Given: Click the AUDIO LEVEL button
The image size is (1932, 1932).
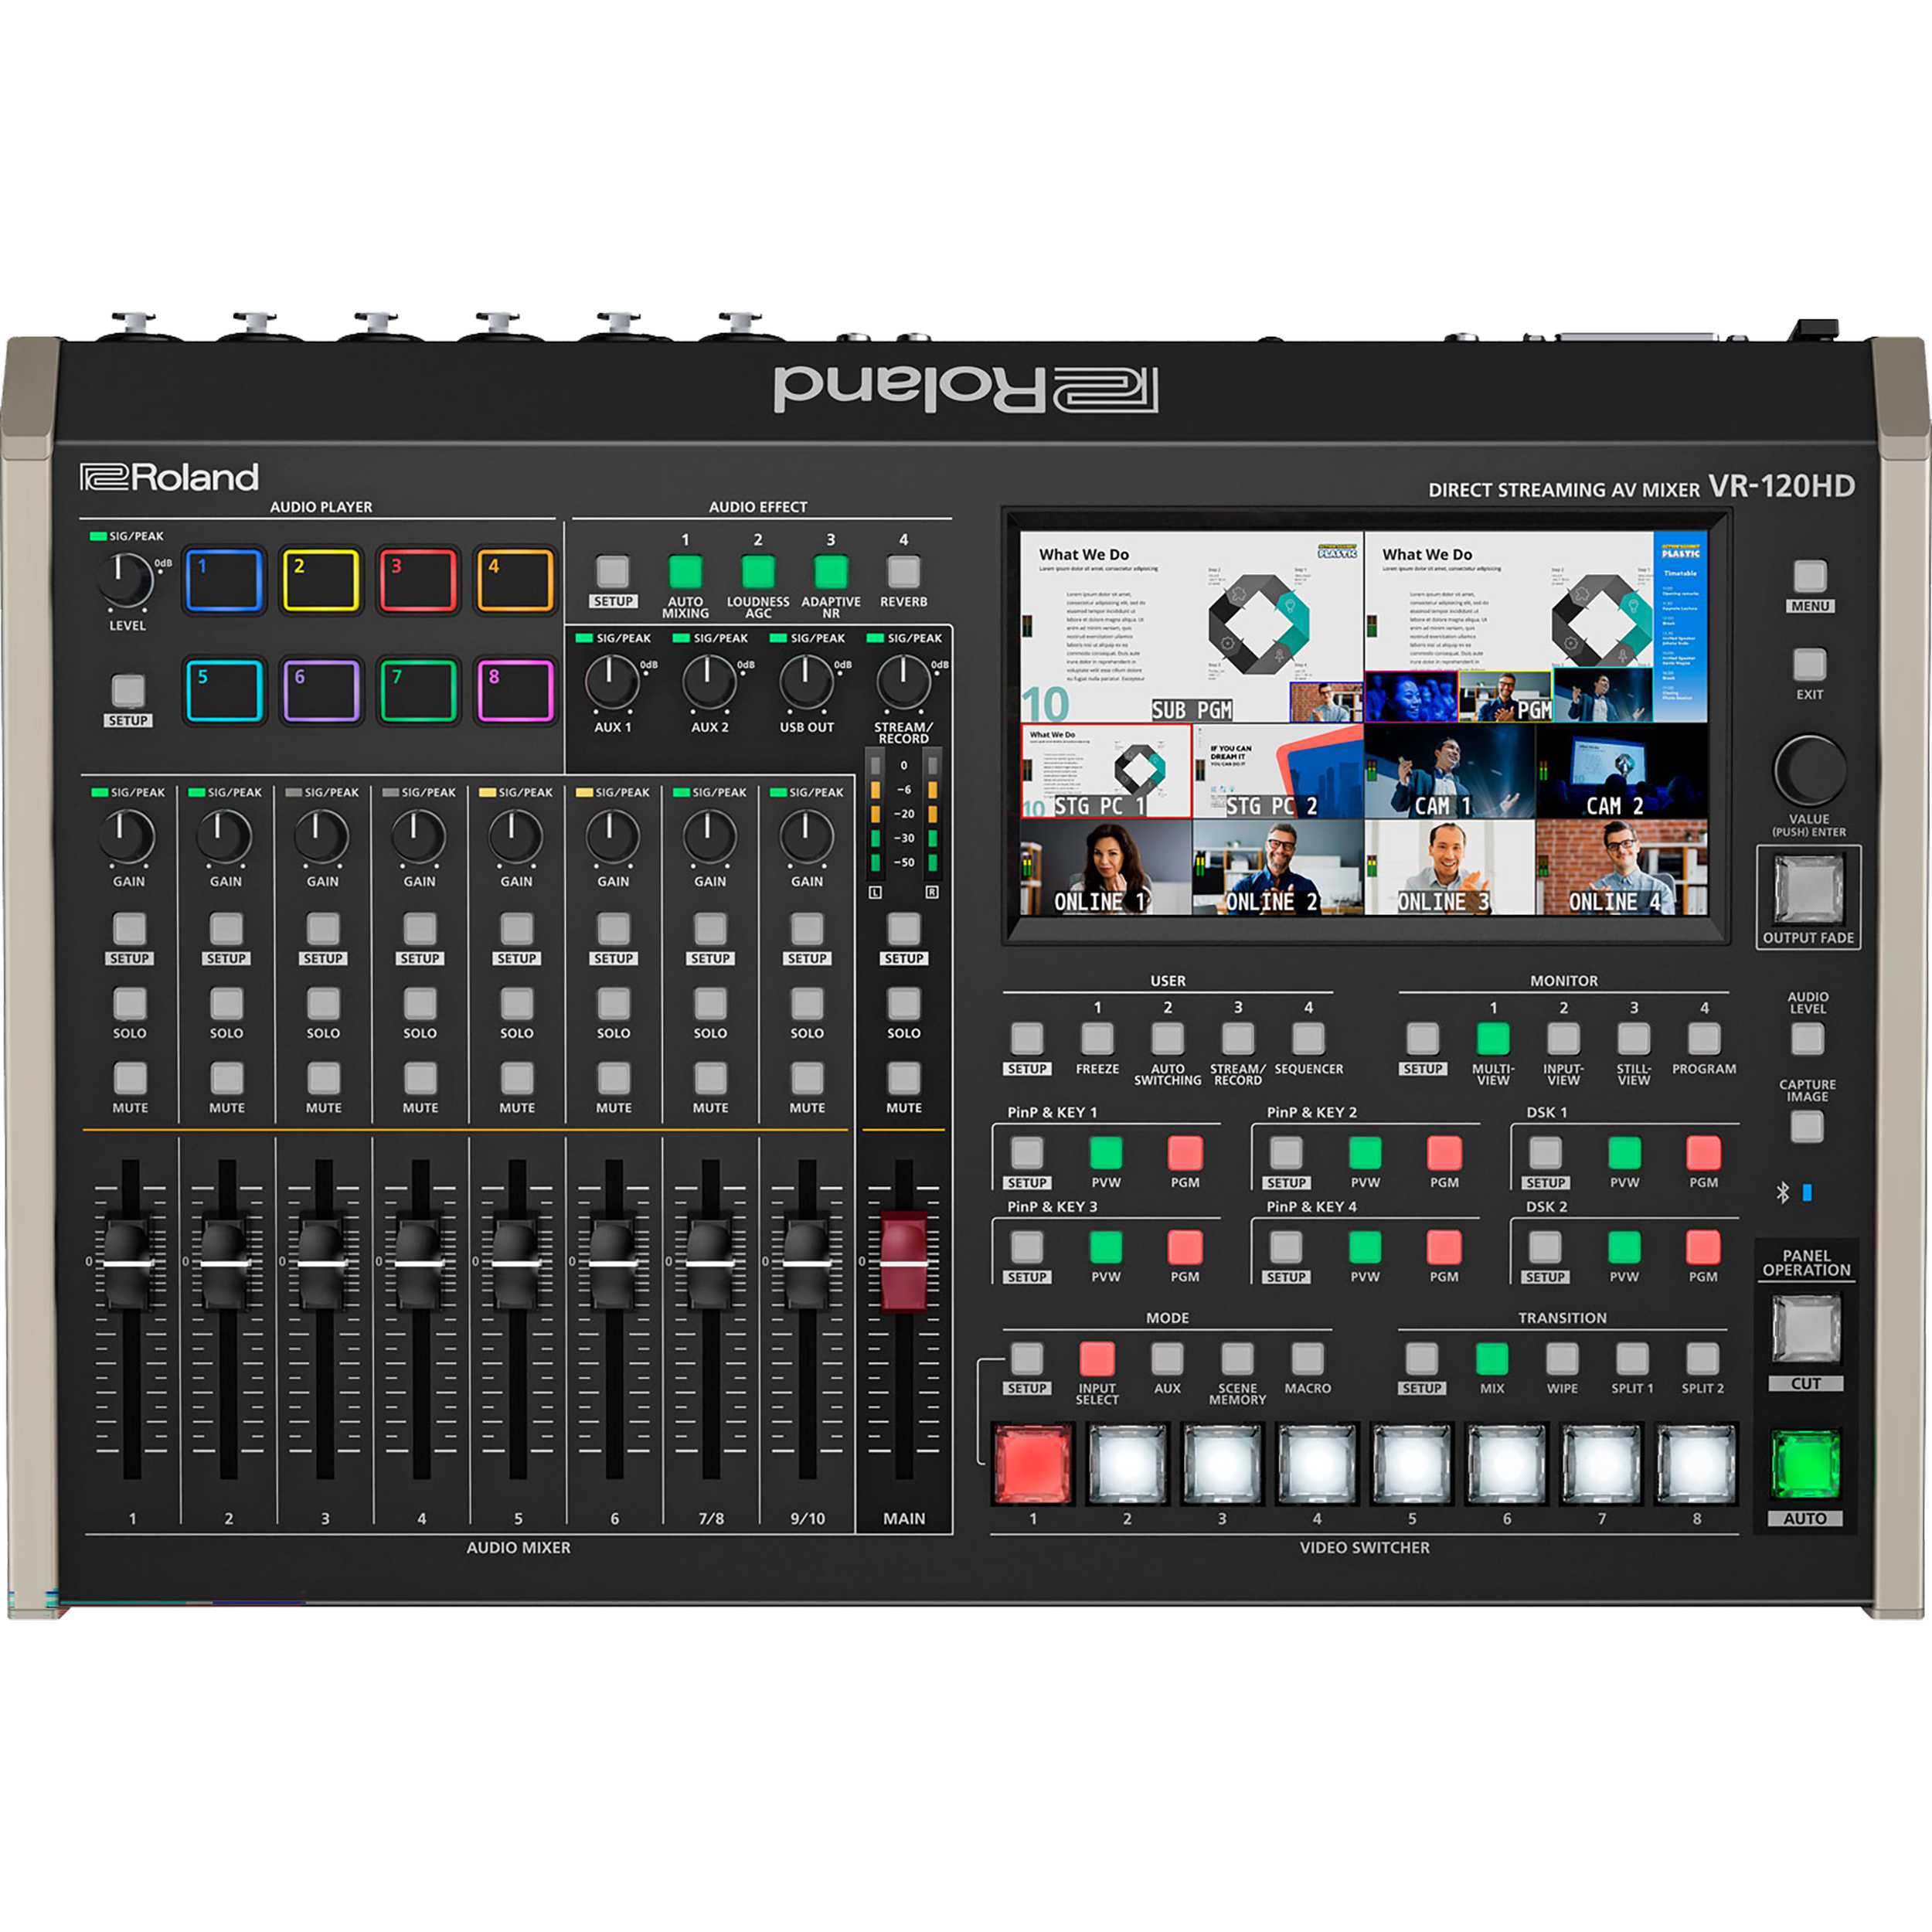Looking at the screenshot, I should [x=1807, y=1040].
